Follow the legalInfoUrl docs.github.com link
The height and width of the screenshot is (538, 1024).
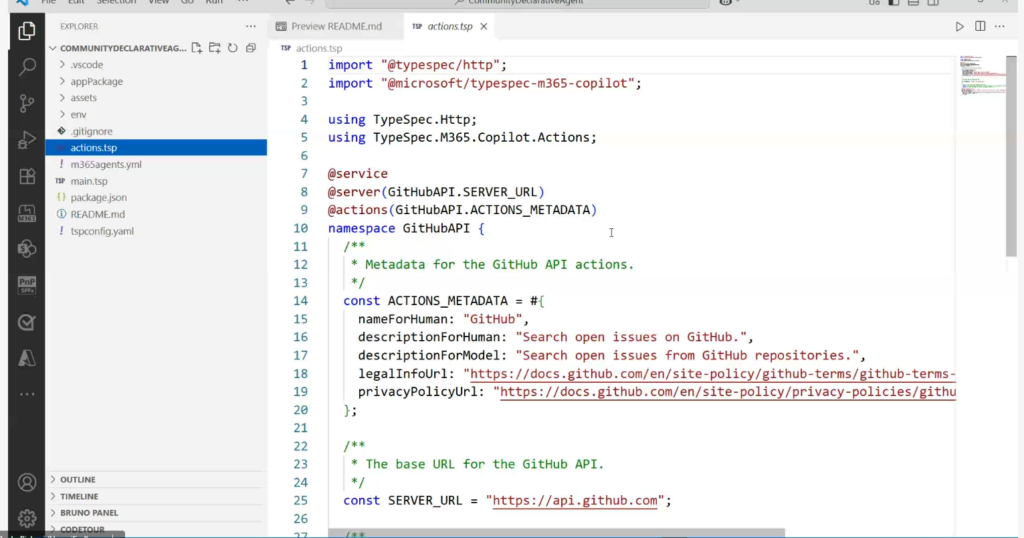point(712,373)
